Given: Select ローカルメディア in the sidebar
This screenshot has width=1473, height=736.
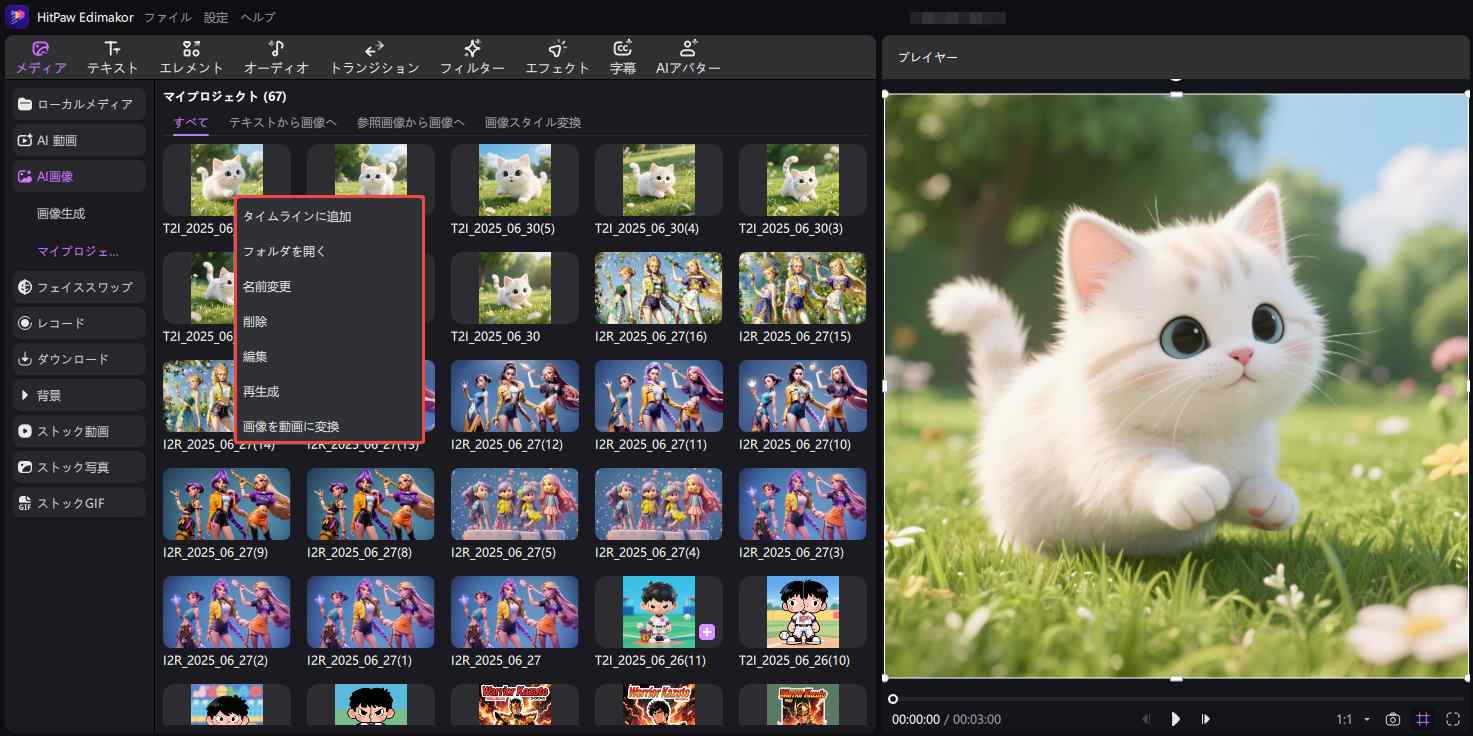Looking at the screenshot, I should pos(80,104).
